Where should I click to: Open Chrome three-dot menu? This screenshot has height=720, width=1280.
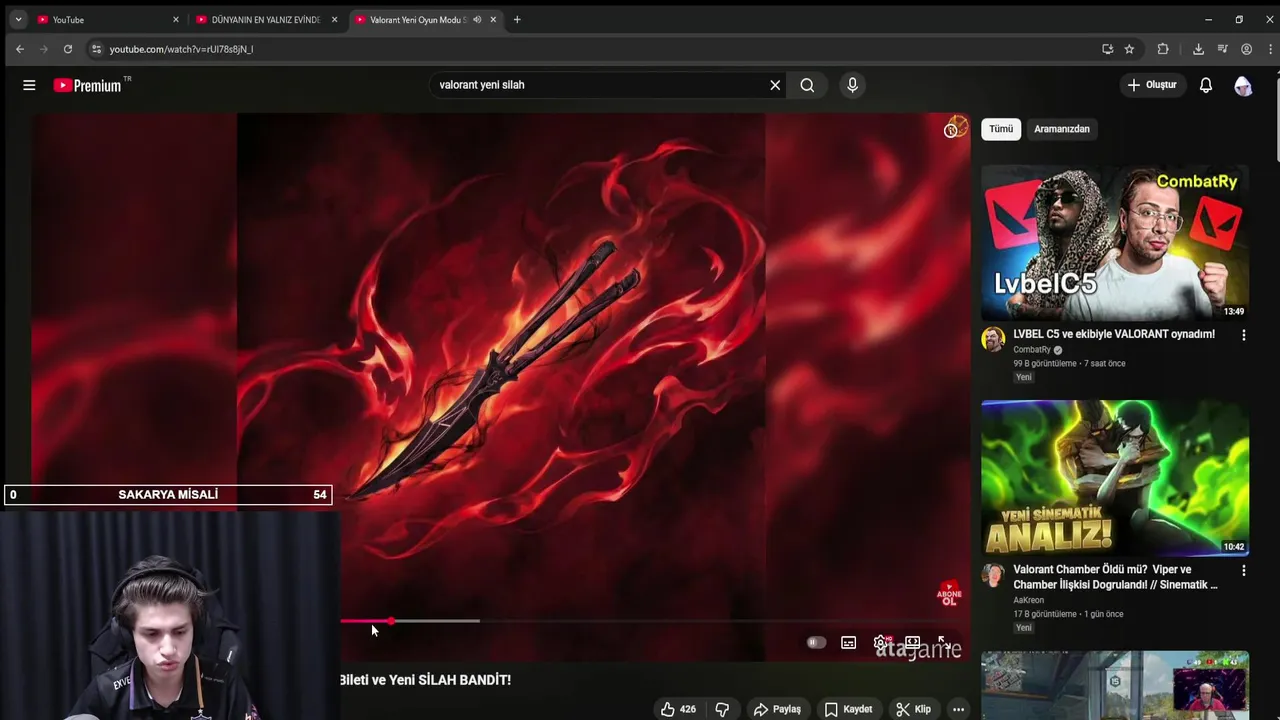[x=1270, y=49]
